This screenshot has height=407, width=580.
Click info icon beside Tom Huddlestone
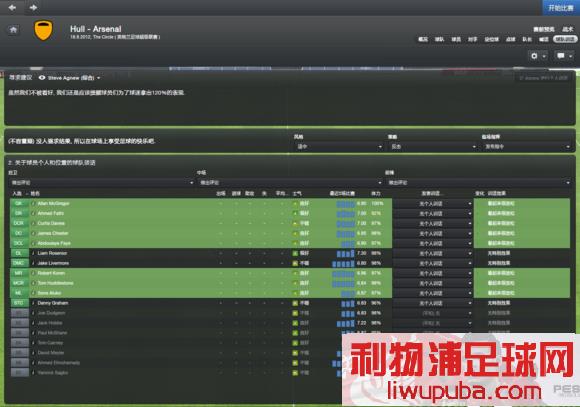(33, 283)
